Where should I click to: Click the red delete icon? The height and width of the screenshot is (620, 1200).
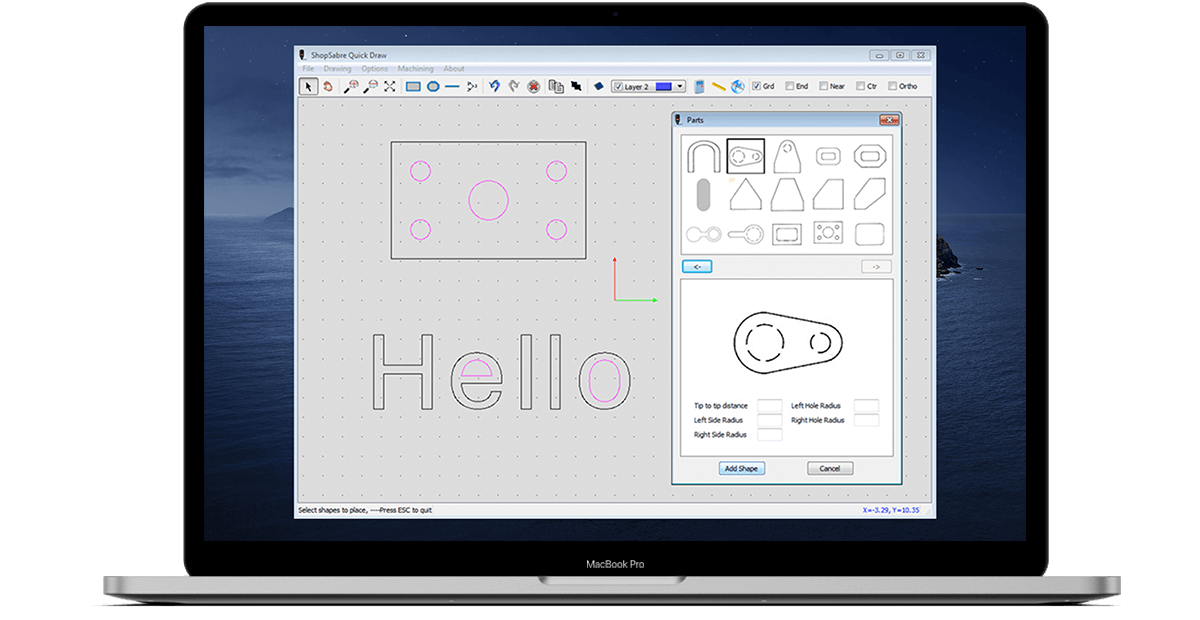534,87
